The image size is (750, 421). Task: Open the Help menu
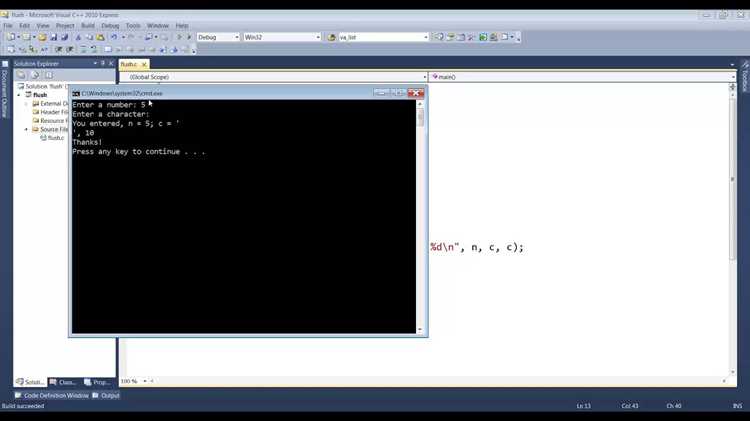pos(182,25)
